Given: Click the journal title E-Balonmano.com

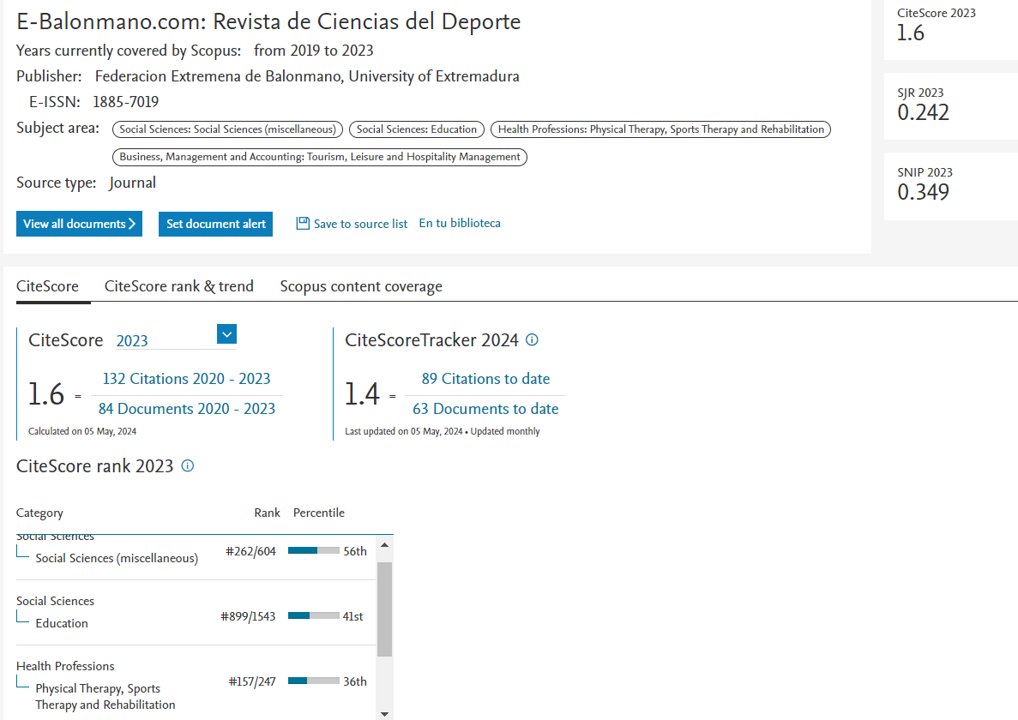Looking at the screenshot, I should pos(268,21).
